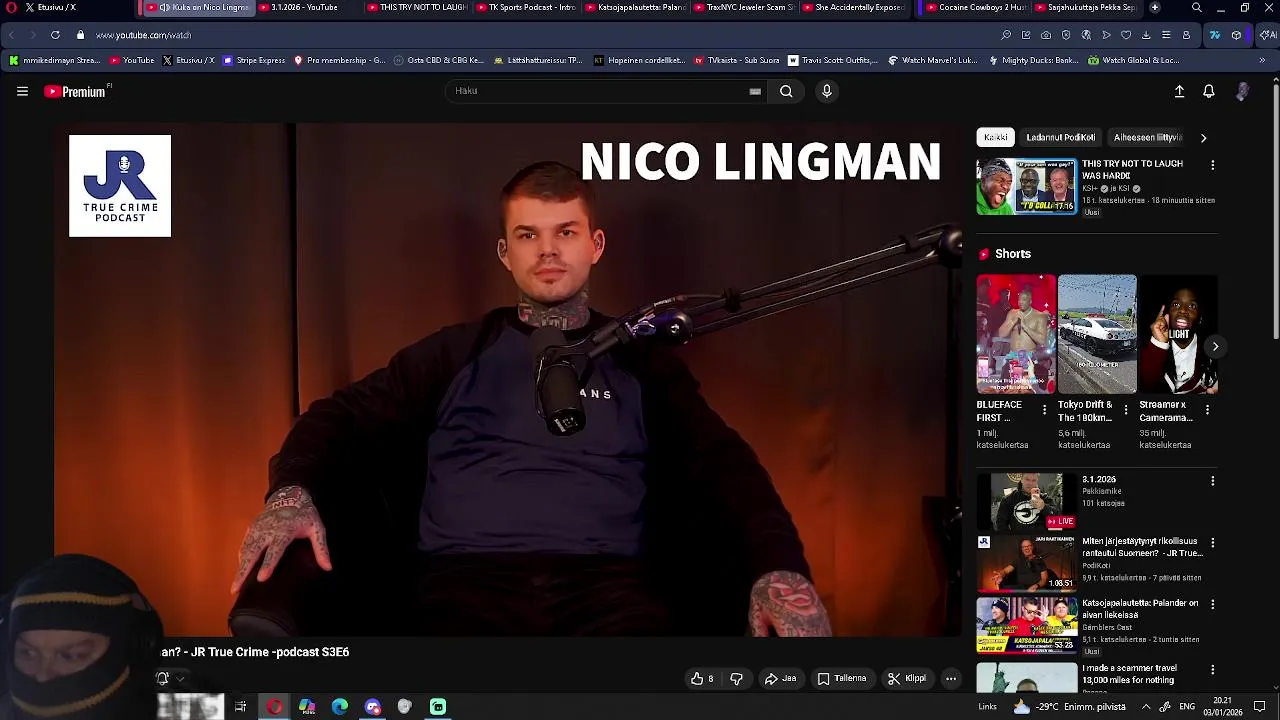Open browser downloads arrow icon
Viewport: 1280px width, 720px height.
(x=1146, y=35)
